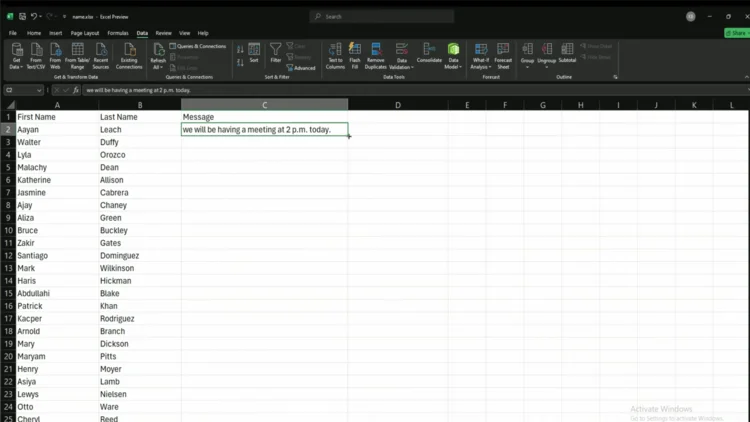Switch to the View tab

pyautogui.click(x=185, y=33)
